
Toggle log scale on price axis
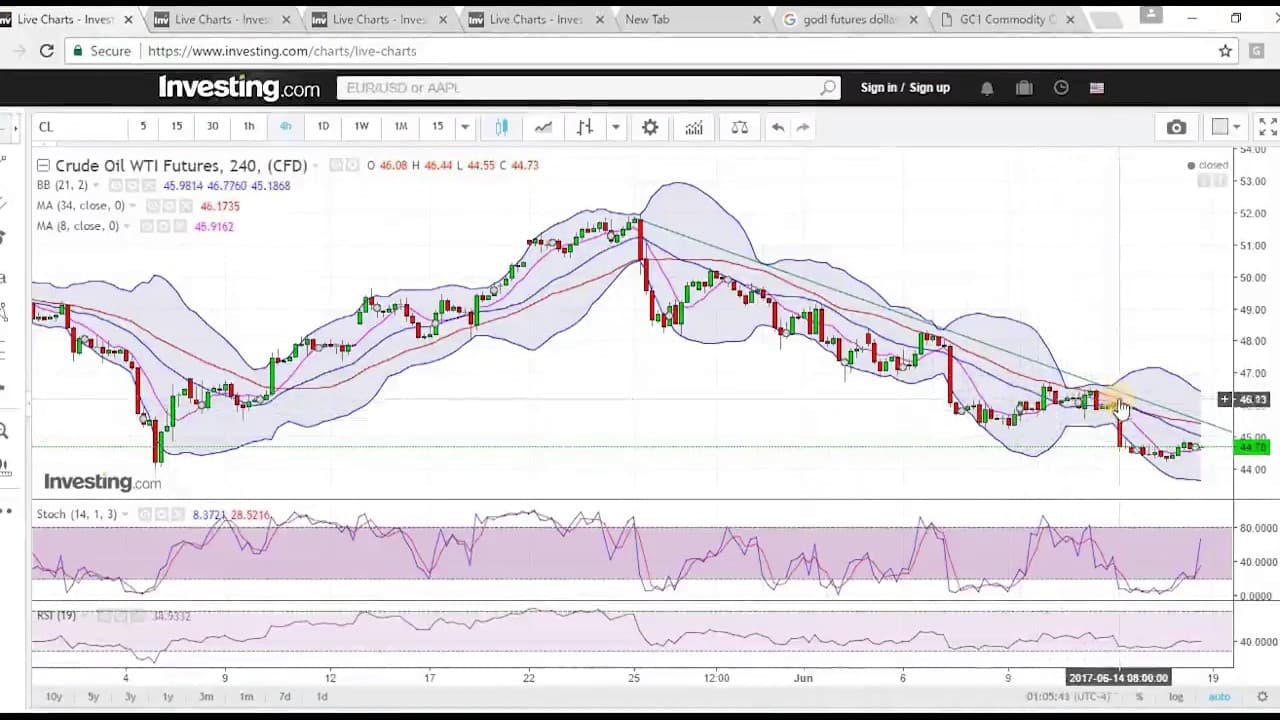tap(1177, 697)
